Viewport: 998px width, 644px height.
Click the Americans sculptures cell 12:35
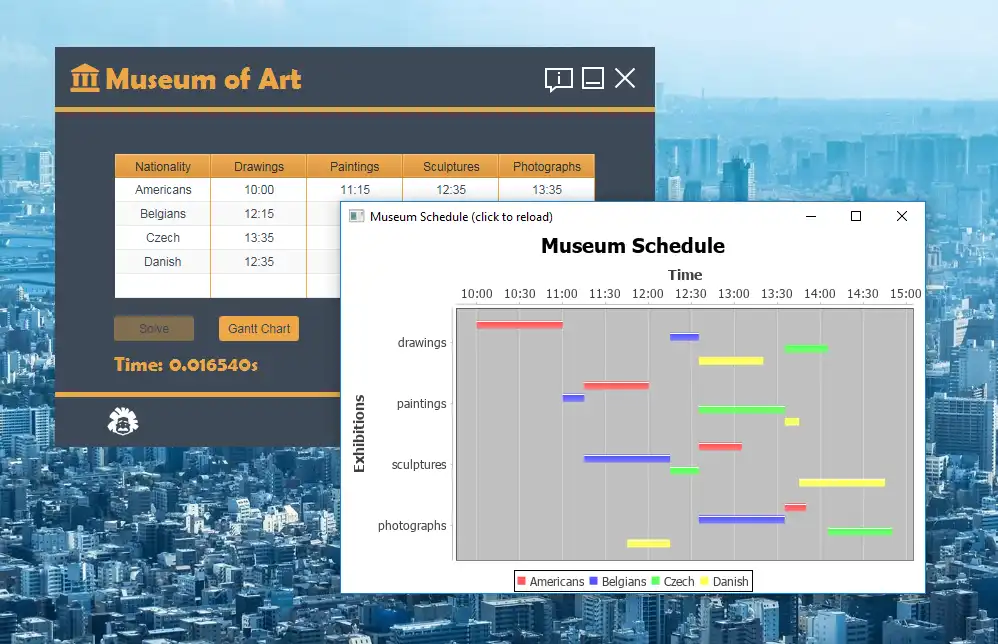(451, 190)
